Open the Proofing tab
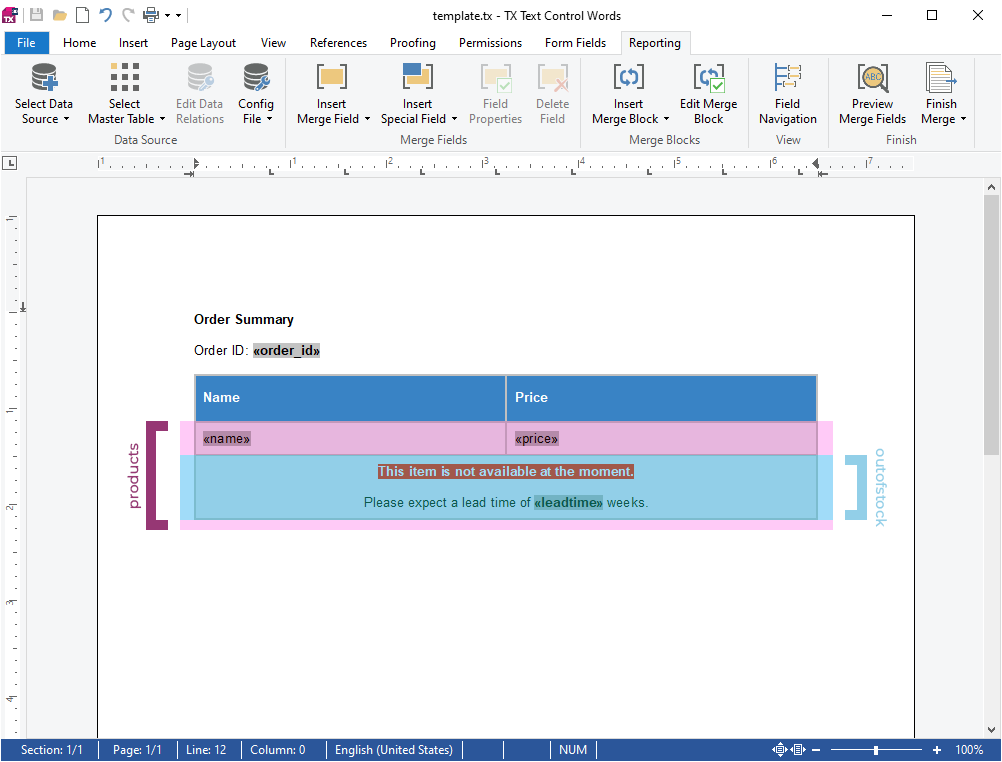 [x=413, y=43]
